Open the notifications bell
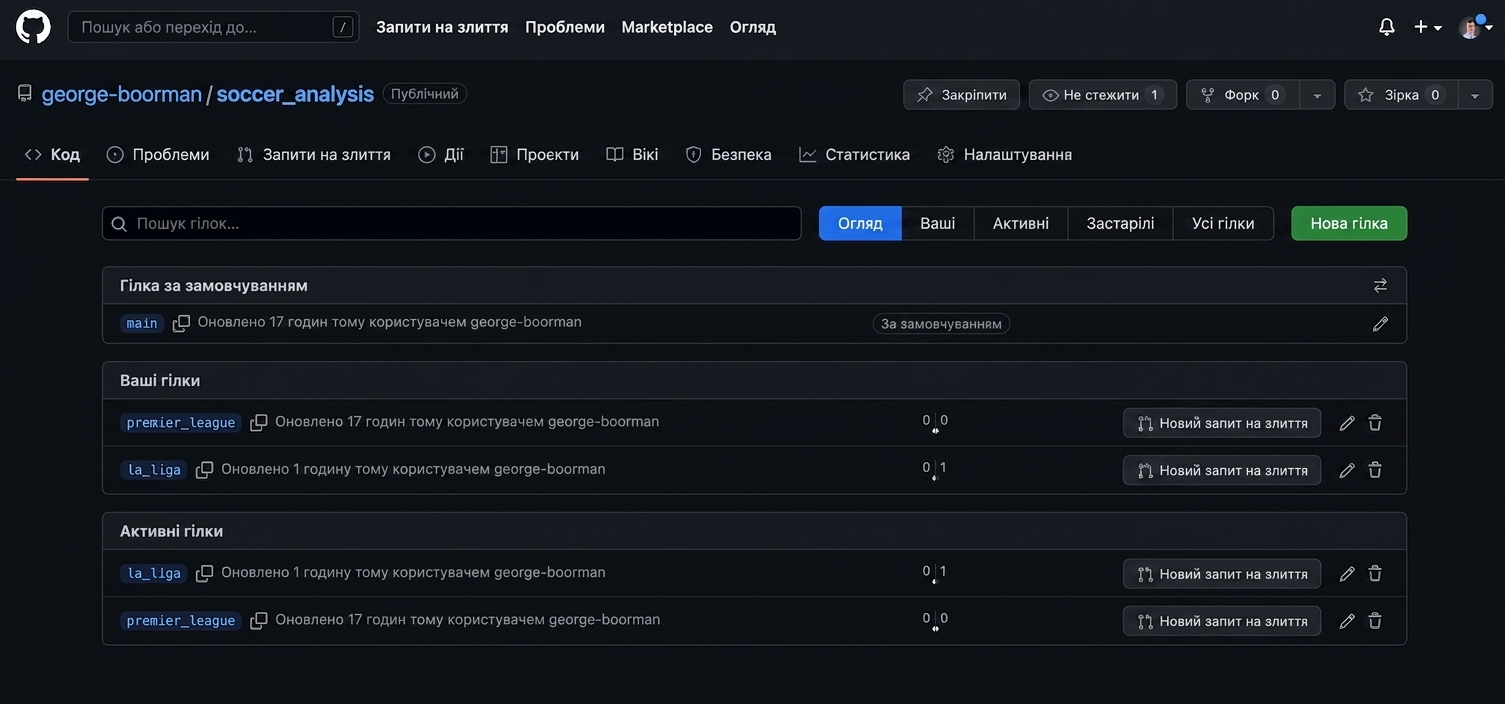 (x=1386, y=27)
